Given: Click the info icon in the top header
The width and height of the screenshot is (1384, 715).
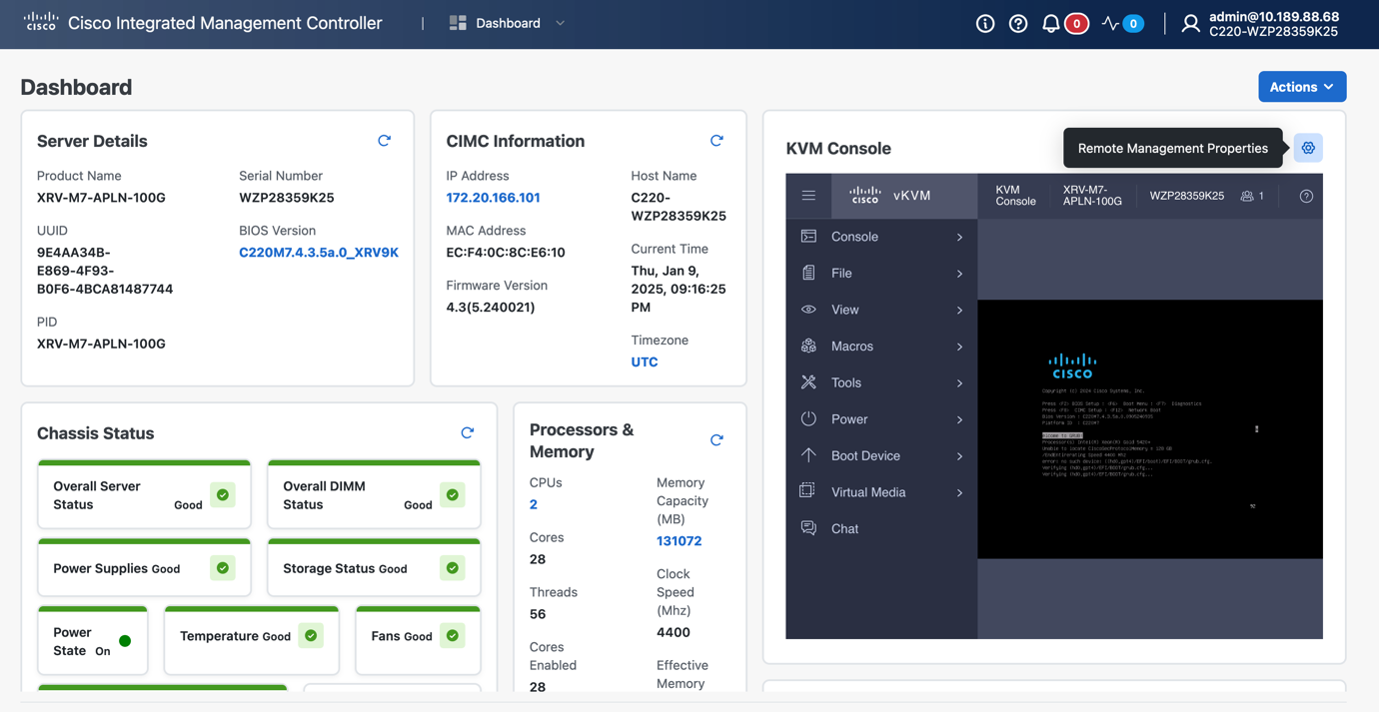Looking at the screenshot, I should click(x=985, y=24).
